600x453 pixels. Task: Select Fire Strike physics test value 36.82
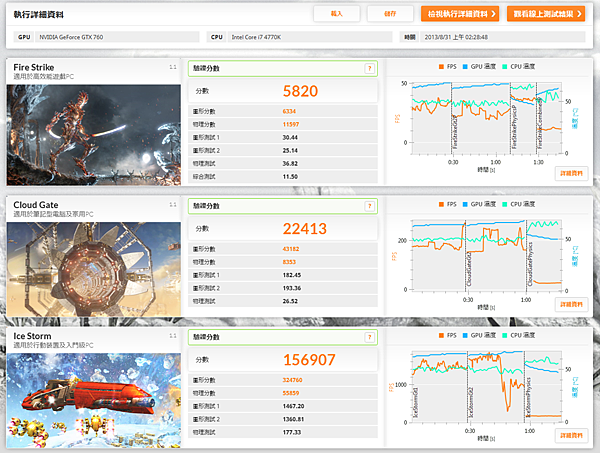tap(290, 163)
